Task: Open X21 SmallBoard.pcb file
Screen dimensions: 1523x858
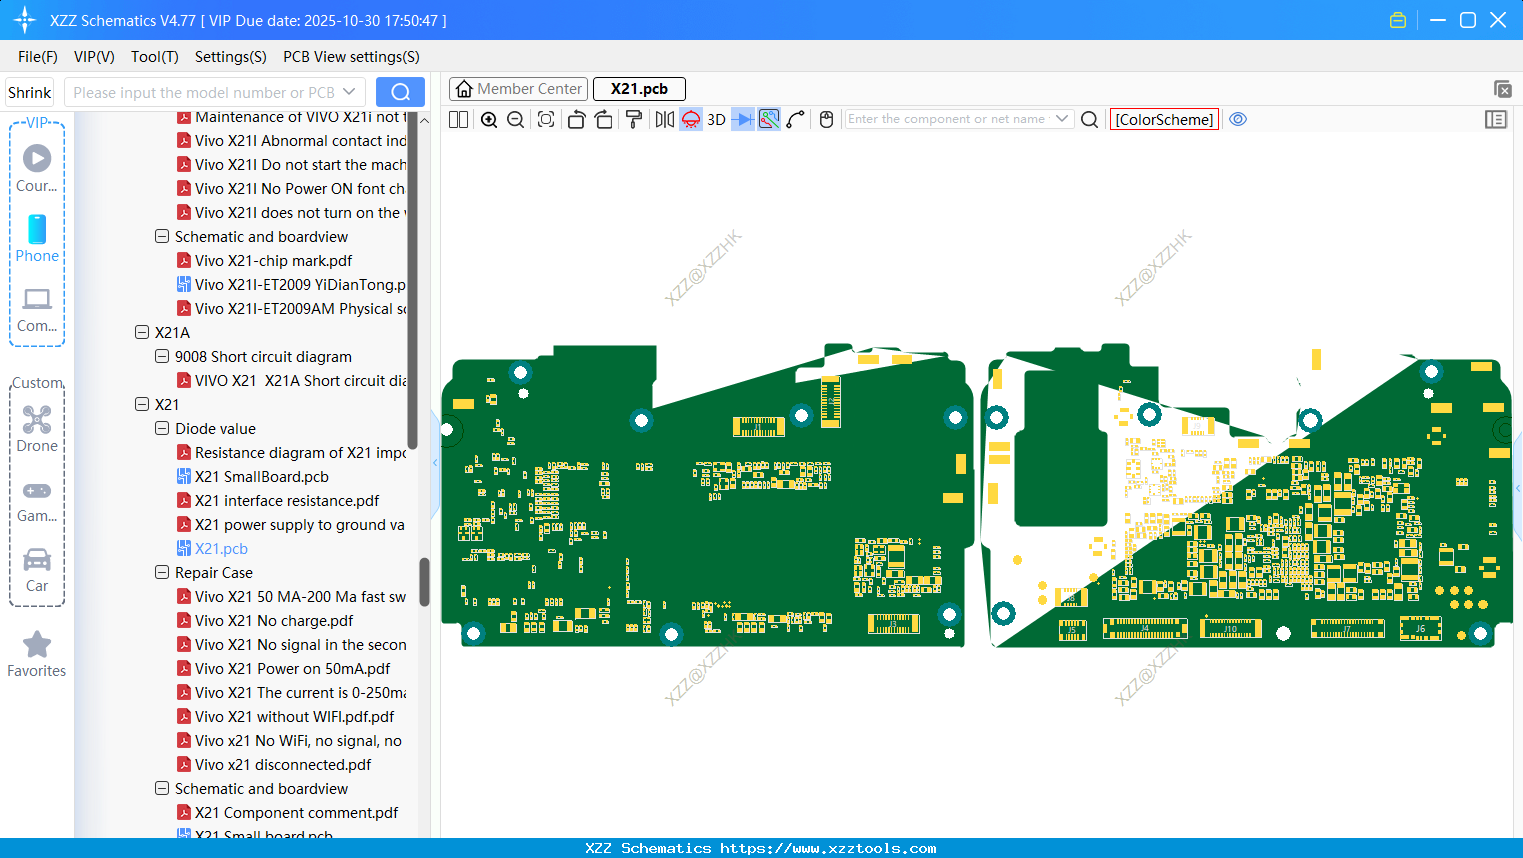Action: pyautogui.click(x=262, y=477)
